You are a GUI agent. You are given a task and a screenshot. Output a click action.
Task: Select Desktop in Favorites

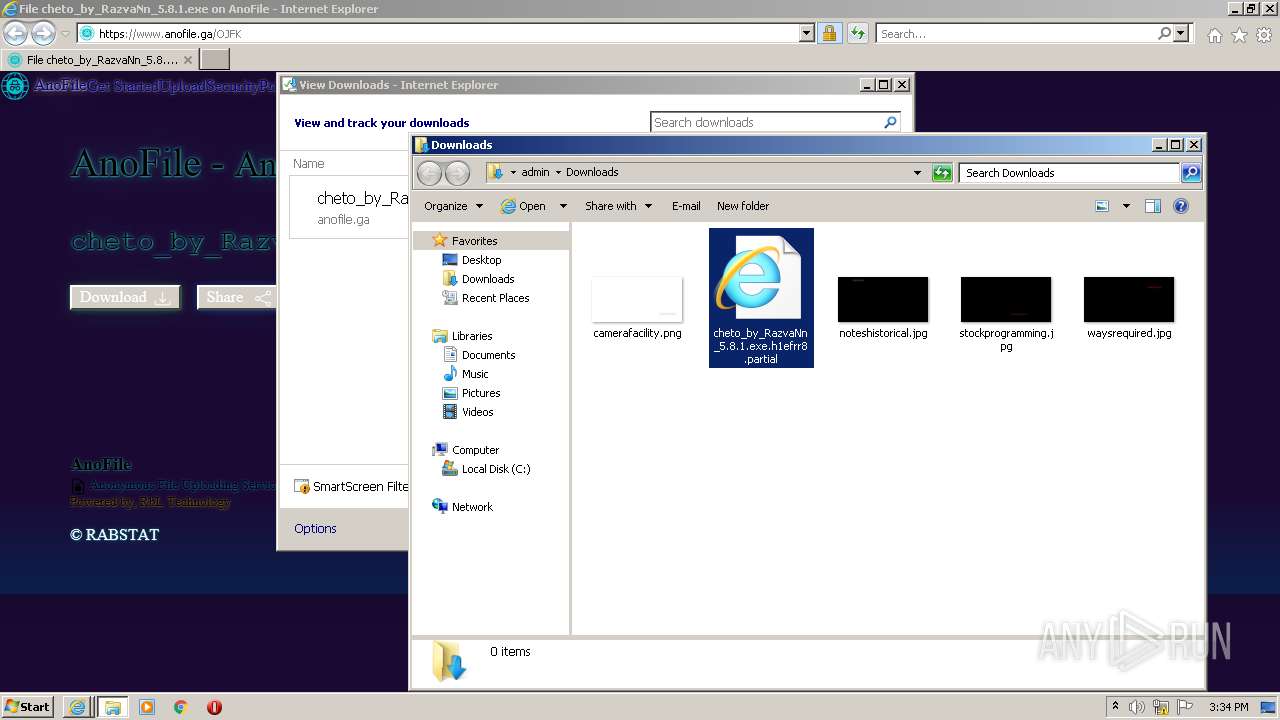[x=481, y=260]
